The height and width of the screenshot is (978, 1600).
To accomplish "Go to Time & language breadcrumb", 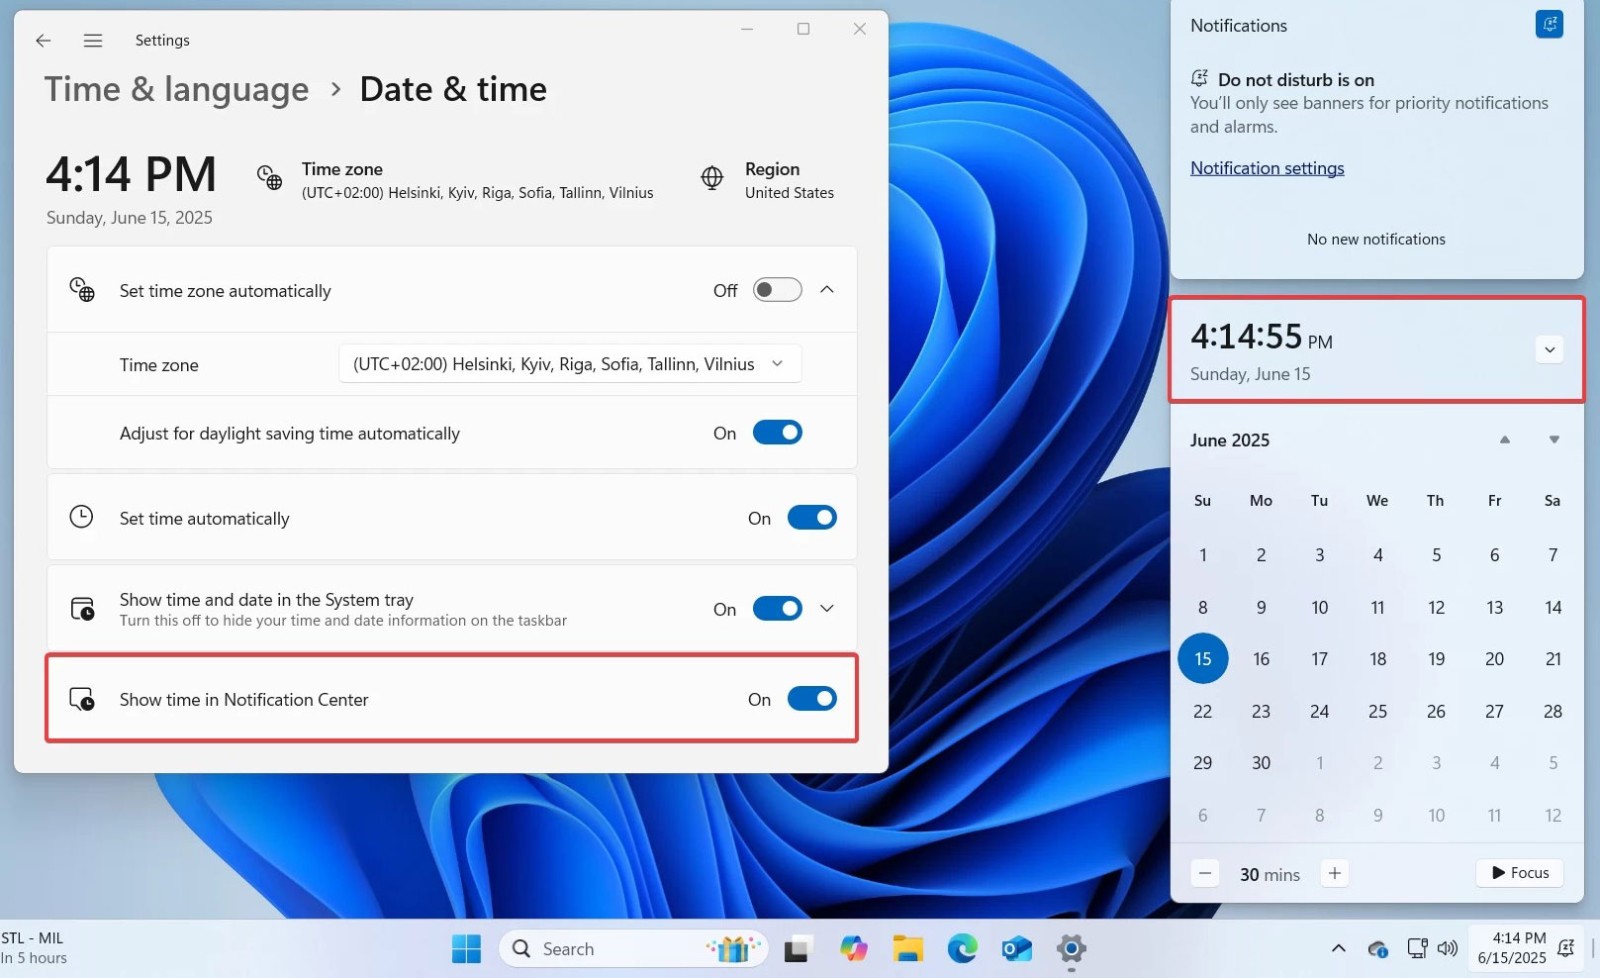I will tap(177, 89).
